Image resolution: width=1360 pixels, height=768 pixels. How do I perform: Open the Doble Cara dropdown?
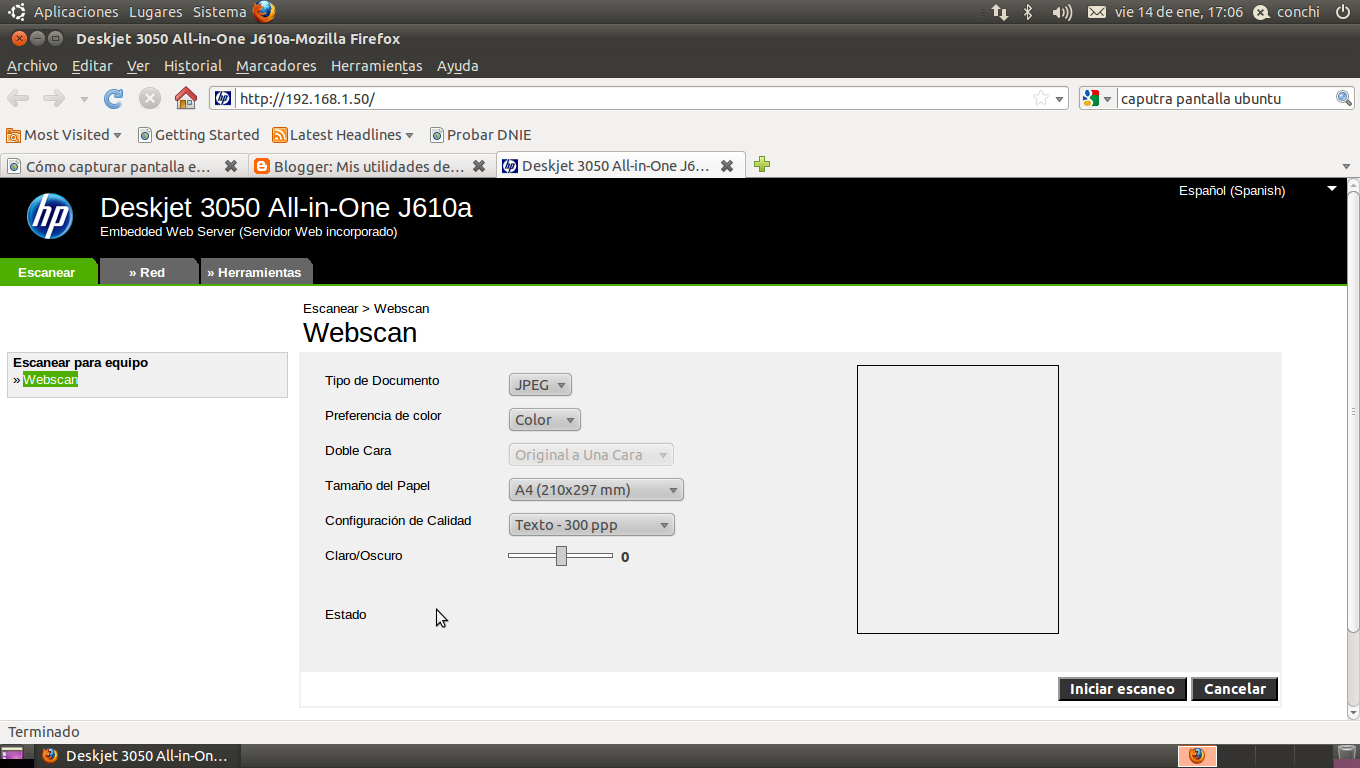coord(591,455)
